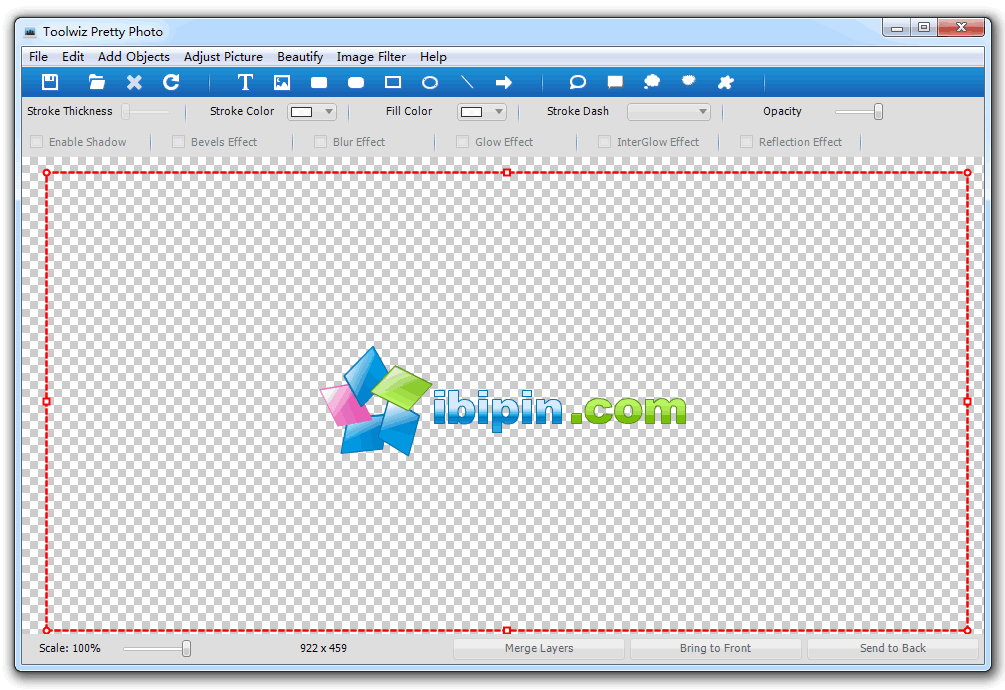Click the Bring to Front button
1005x690 pixels.
(x=715, y=648)
